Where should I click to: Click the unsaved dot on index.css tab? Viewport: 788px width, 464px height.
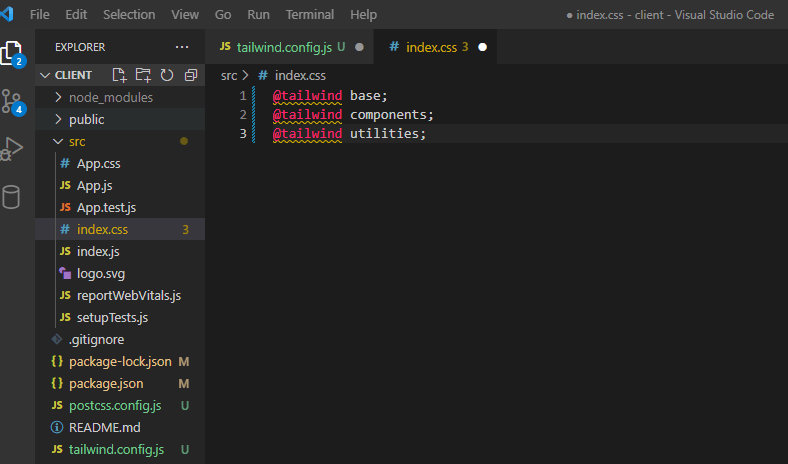(482, 47)
